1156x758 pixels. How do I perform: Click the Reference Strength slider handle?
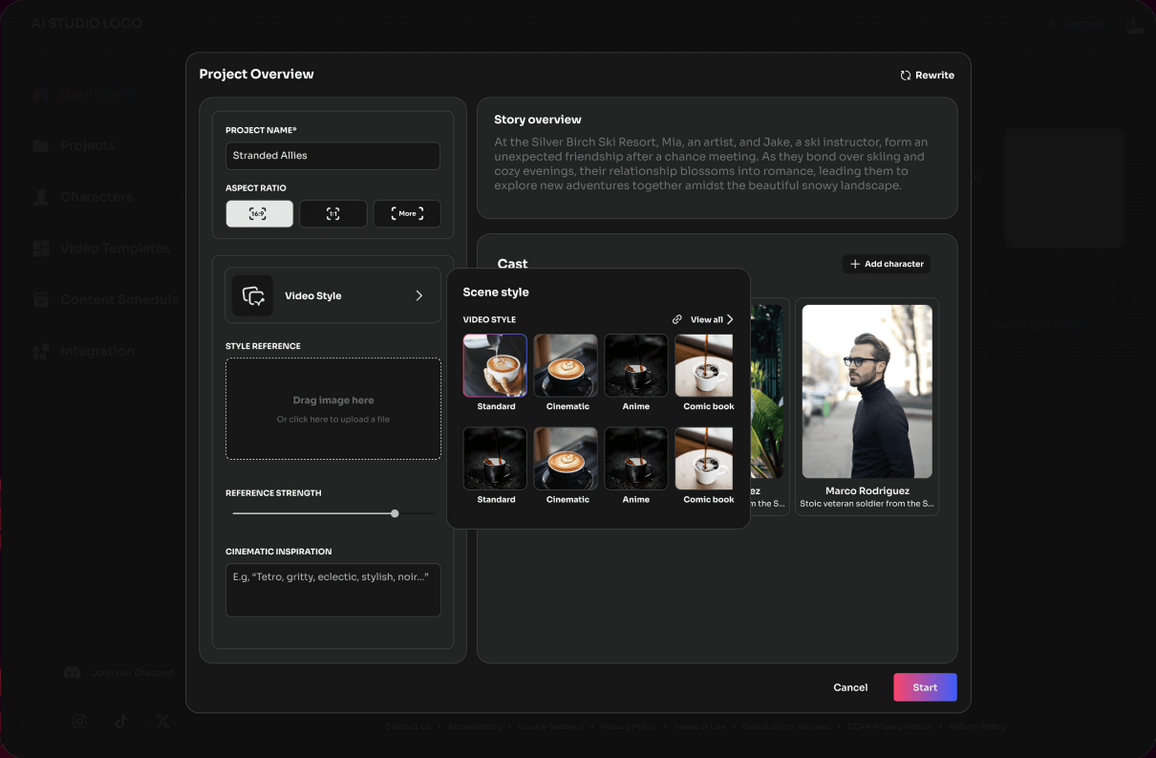coord(395,513)
